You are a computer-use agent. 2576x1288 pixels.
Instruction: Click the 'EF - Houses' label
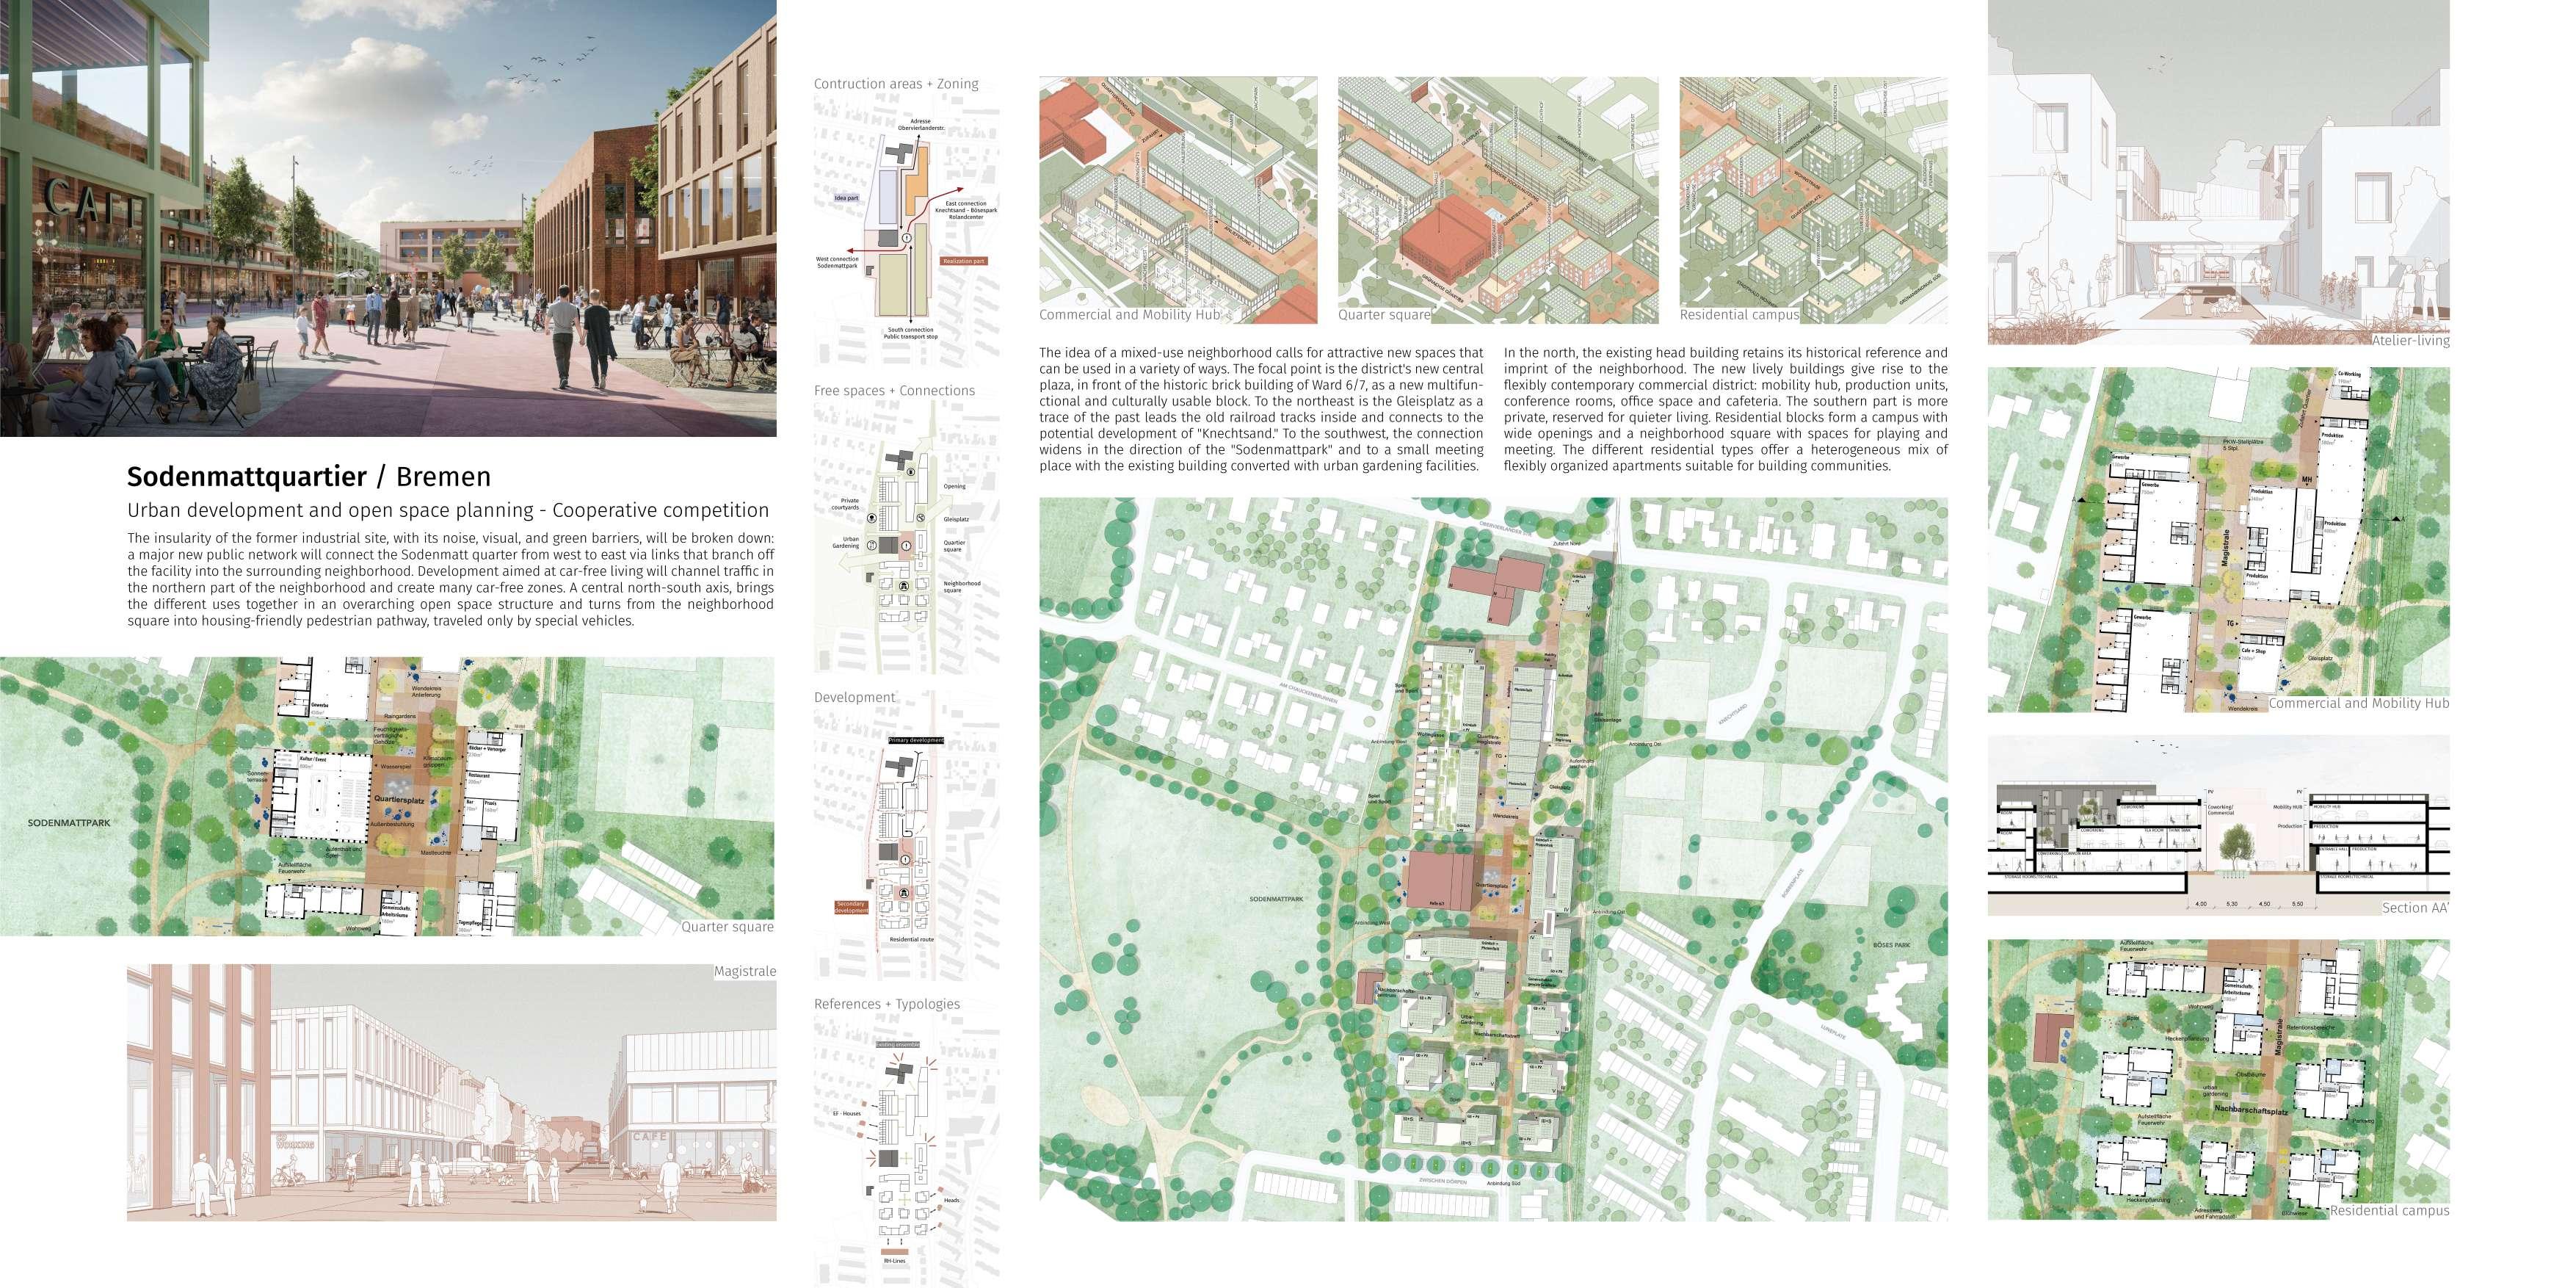click(847, 1114)
